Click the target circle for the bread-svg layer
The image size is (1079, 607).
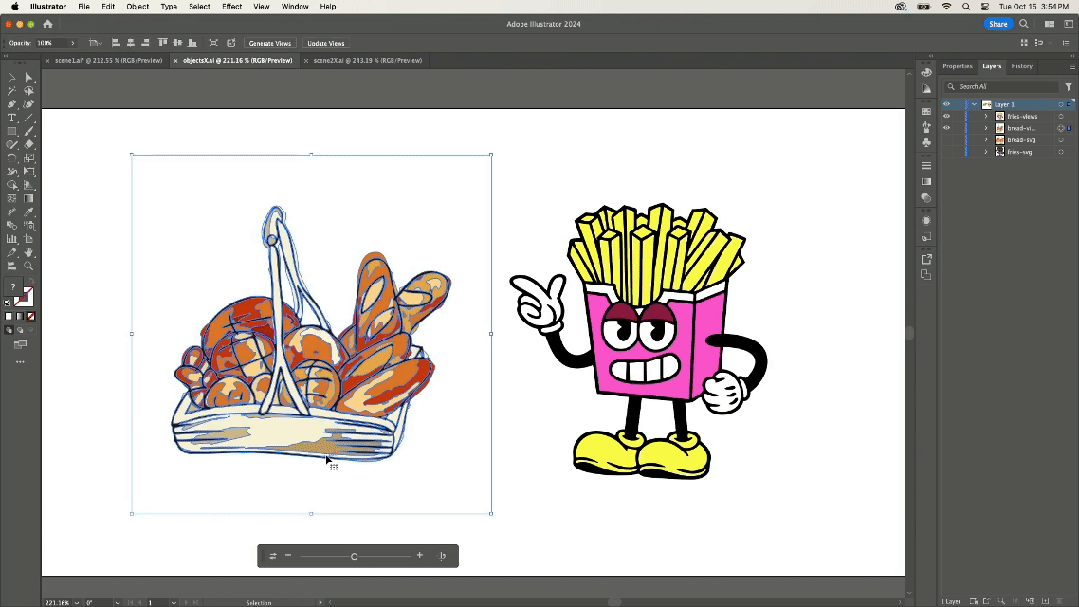point(1060,140)
